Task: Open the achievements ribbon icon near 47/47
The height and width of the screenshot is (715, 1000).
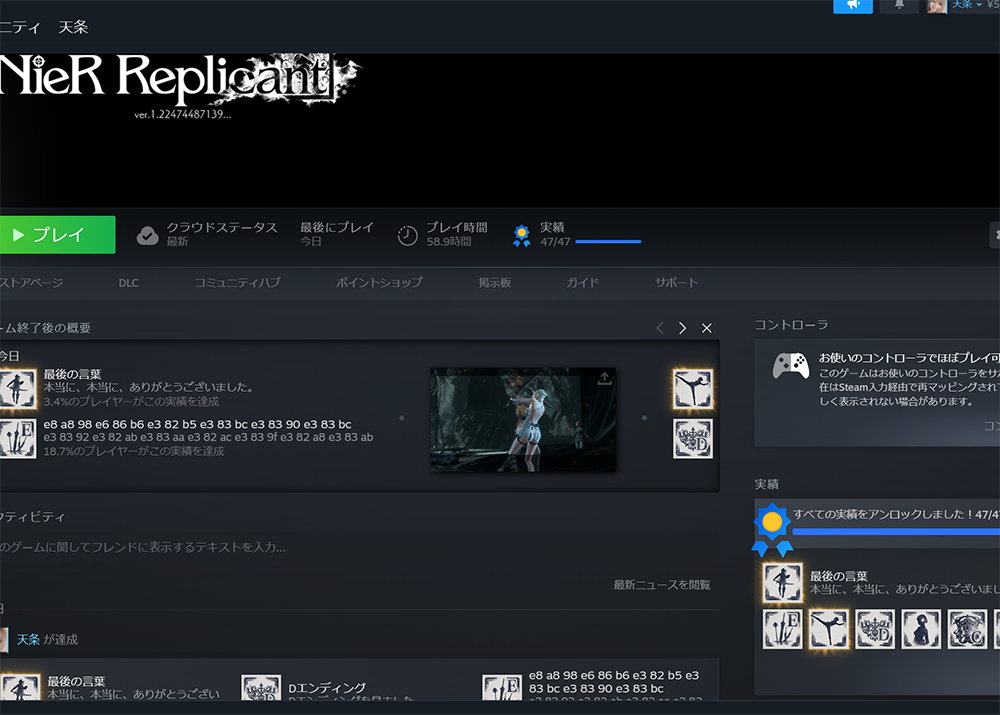Action: 522,235
